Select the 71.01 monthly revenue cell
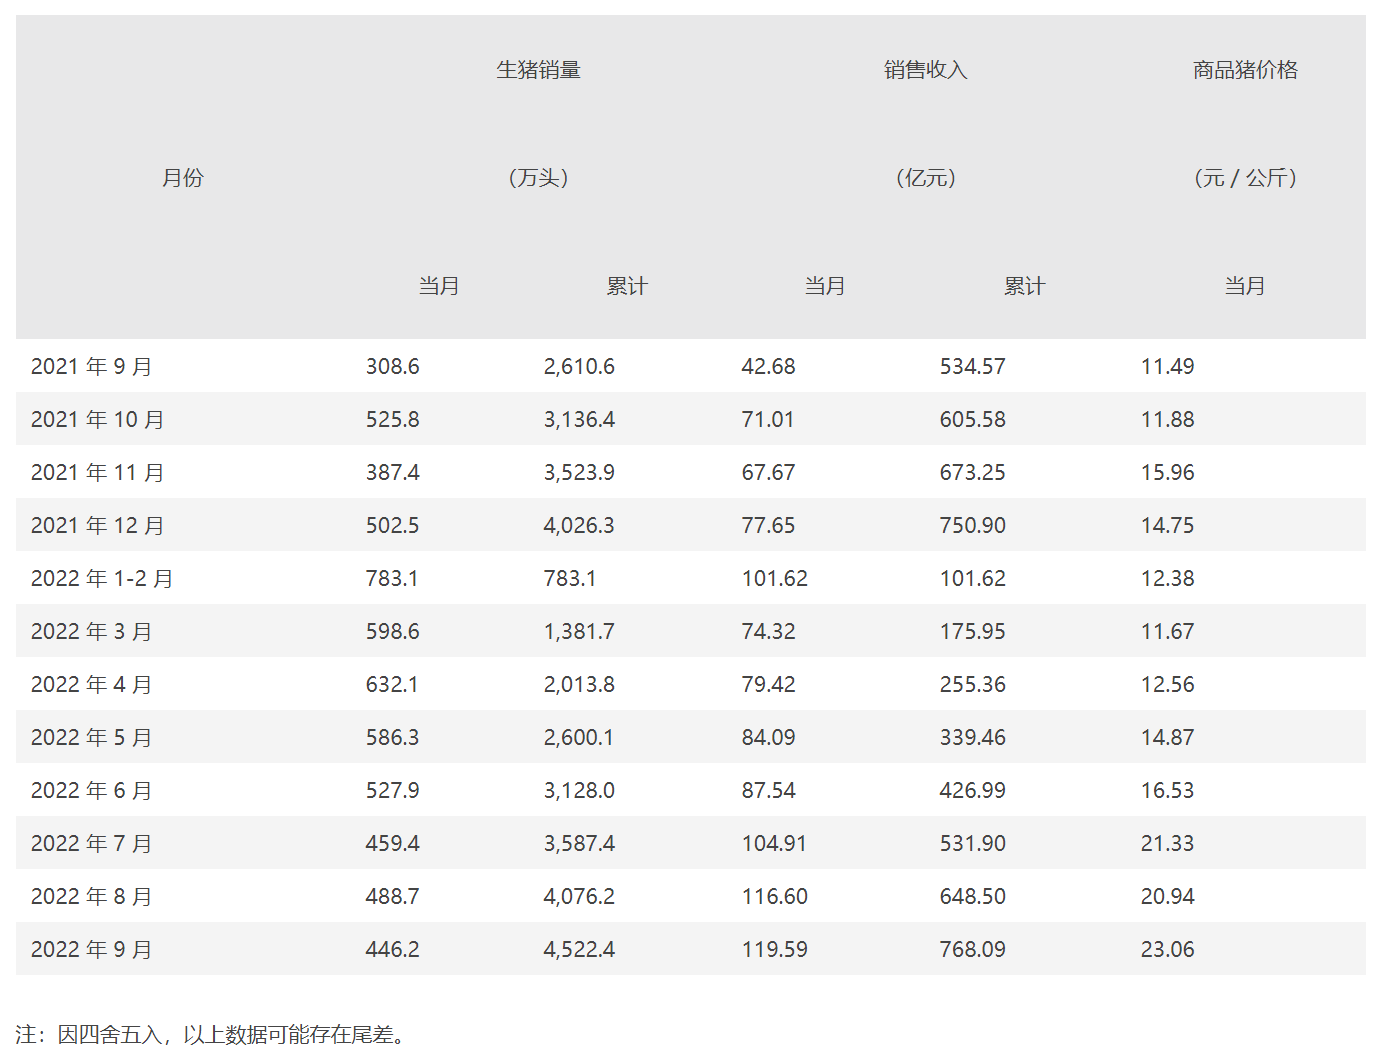This screenshot has width=1378, height=1059. pos(768,420)
